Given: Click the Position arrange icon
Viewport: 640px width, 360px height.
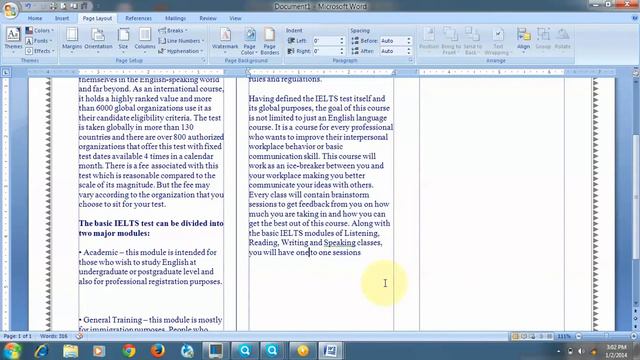Looking at the screenshot, I should pos(429,40).
